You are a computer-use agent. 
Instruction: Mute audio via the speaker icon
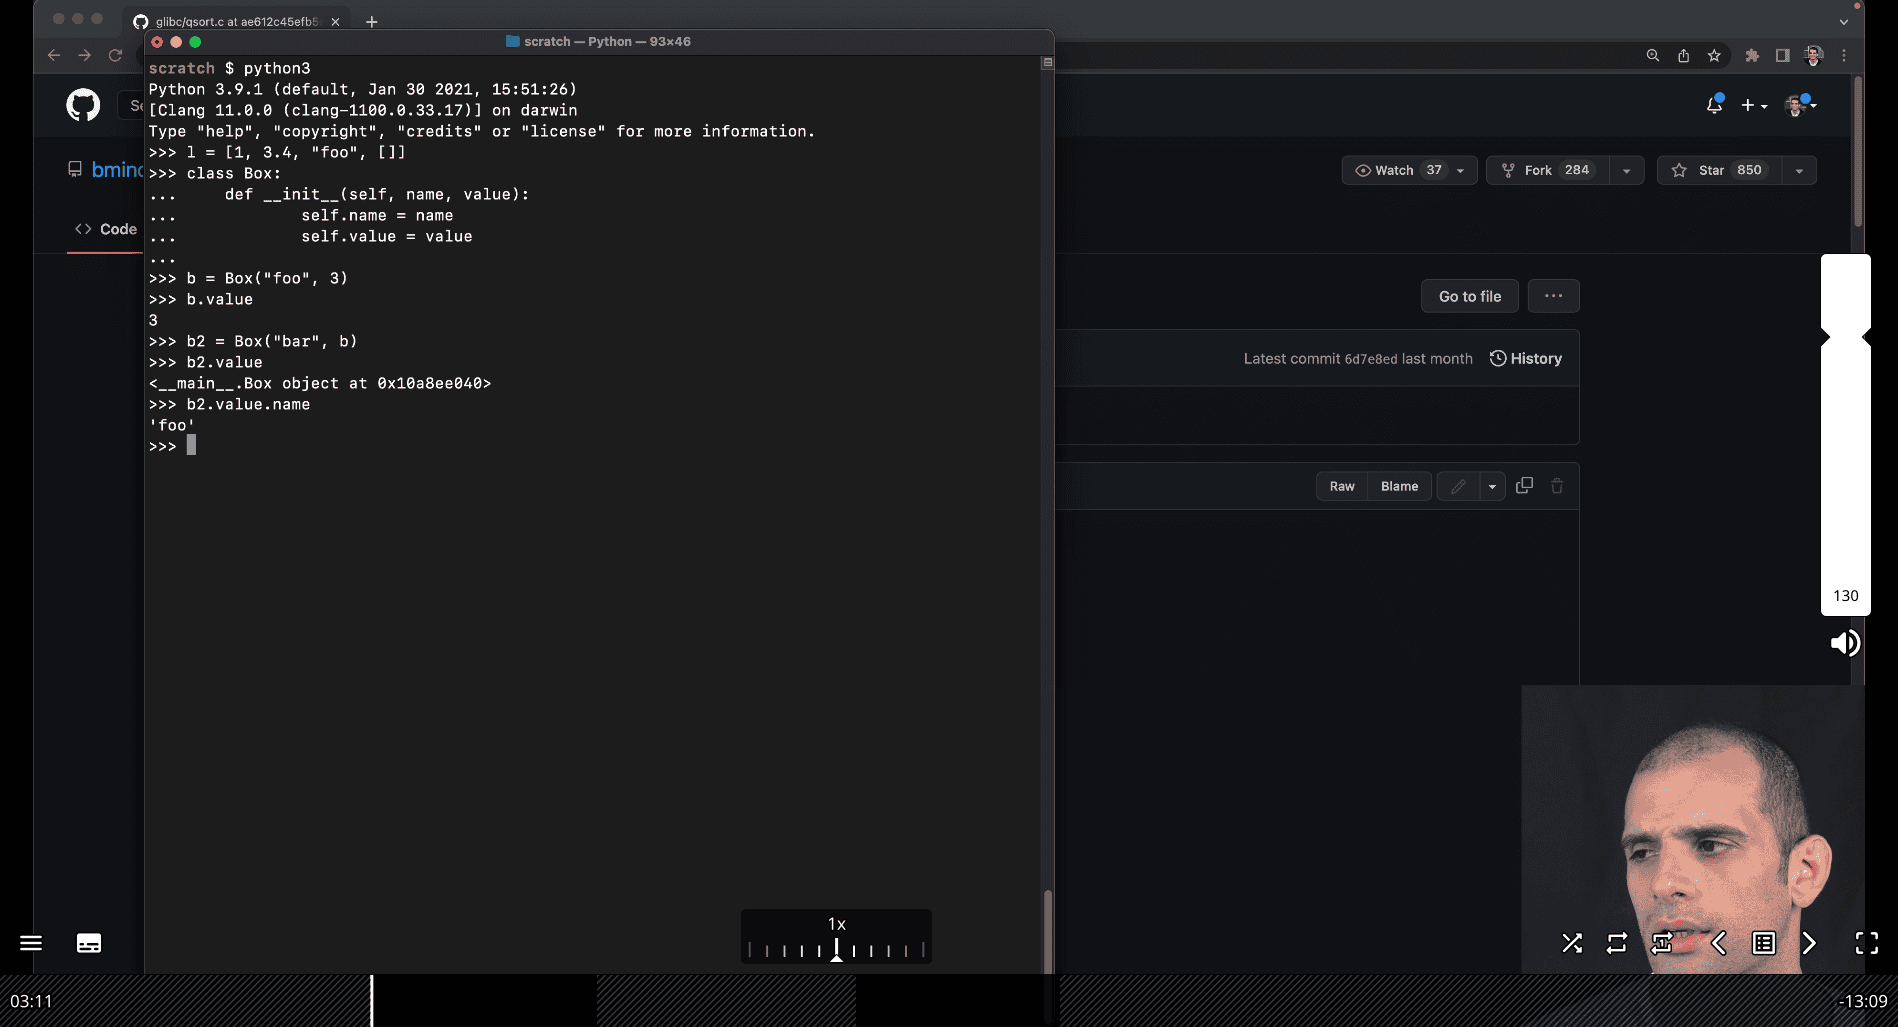(x=1845, y=643)
